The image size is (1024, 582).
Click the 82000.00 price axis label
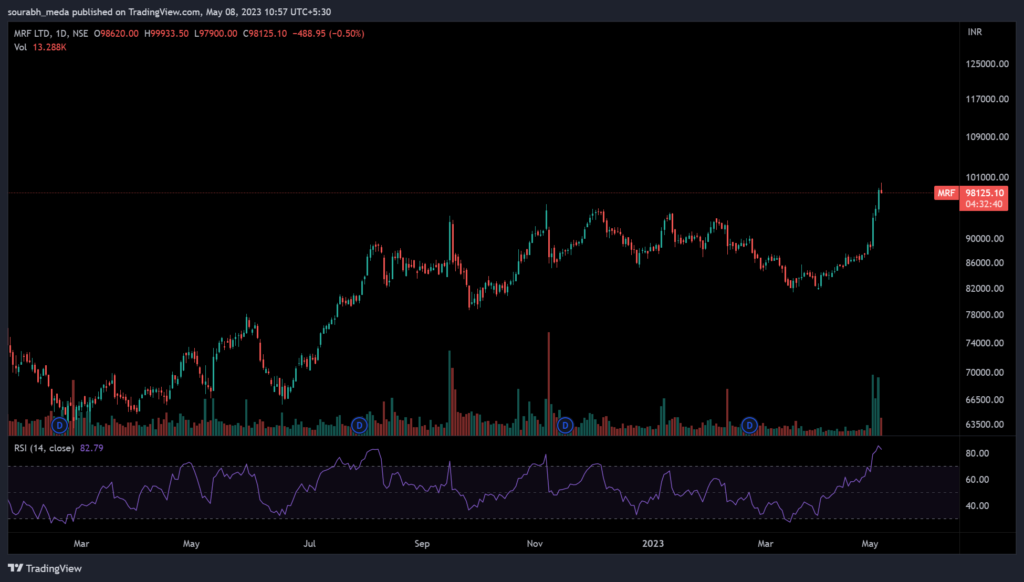pyautogui.click(x=985, y=289)
